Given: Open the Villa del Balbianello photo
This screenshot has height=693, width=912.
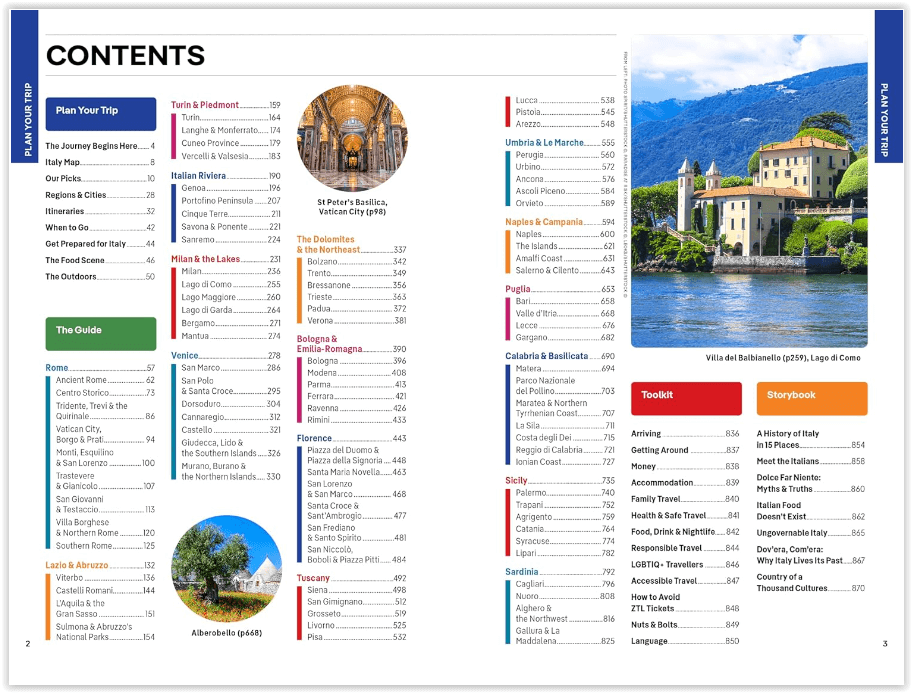Looking at the screenshot, I should [x=749, y=192].
